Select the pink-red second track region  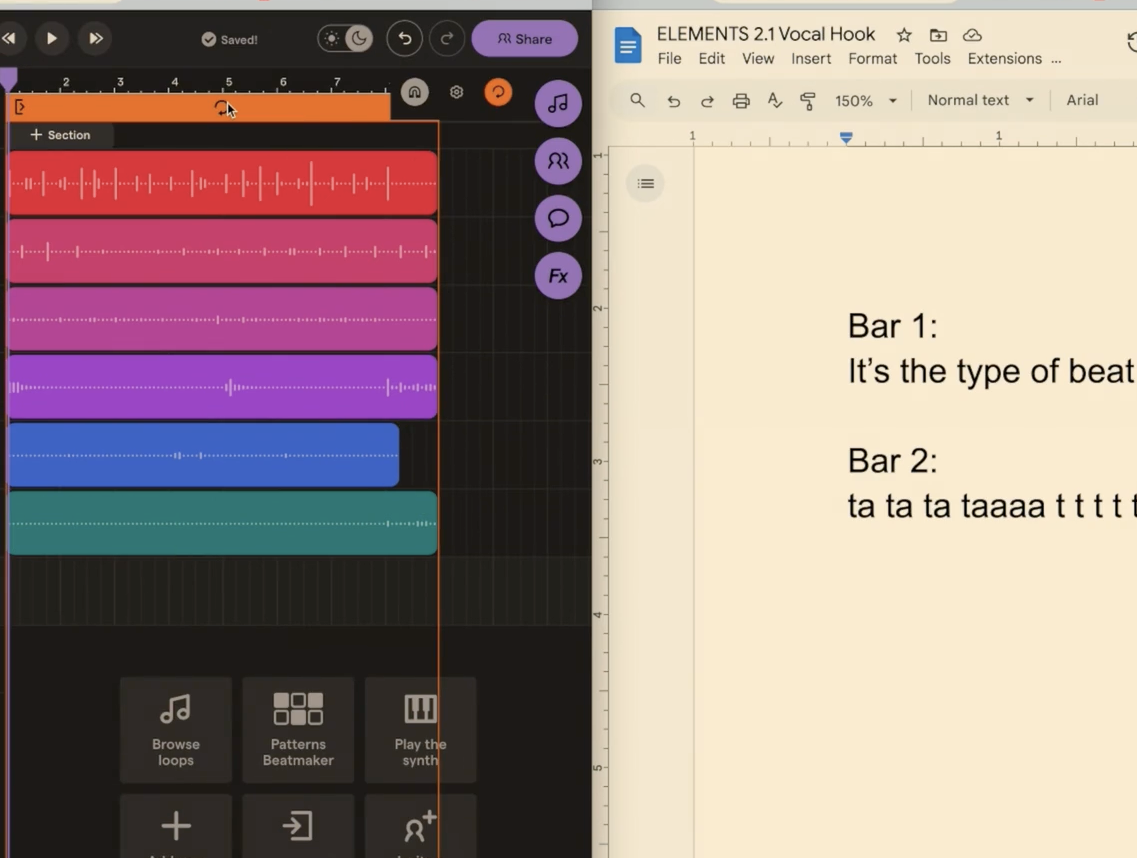pyautogui.click(x=223, y=251)
